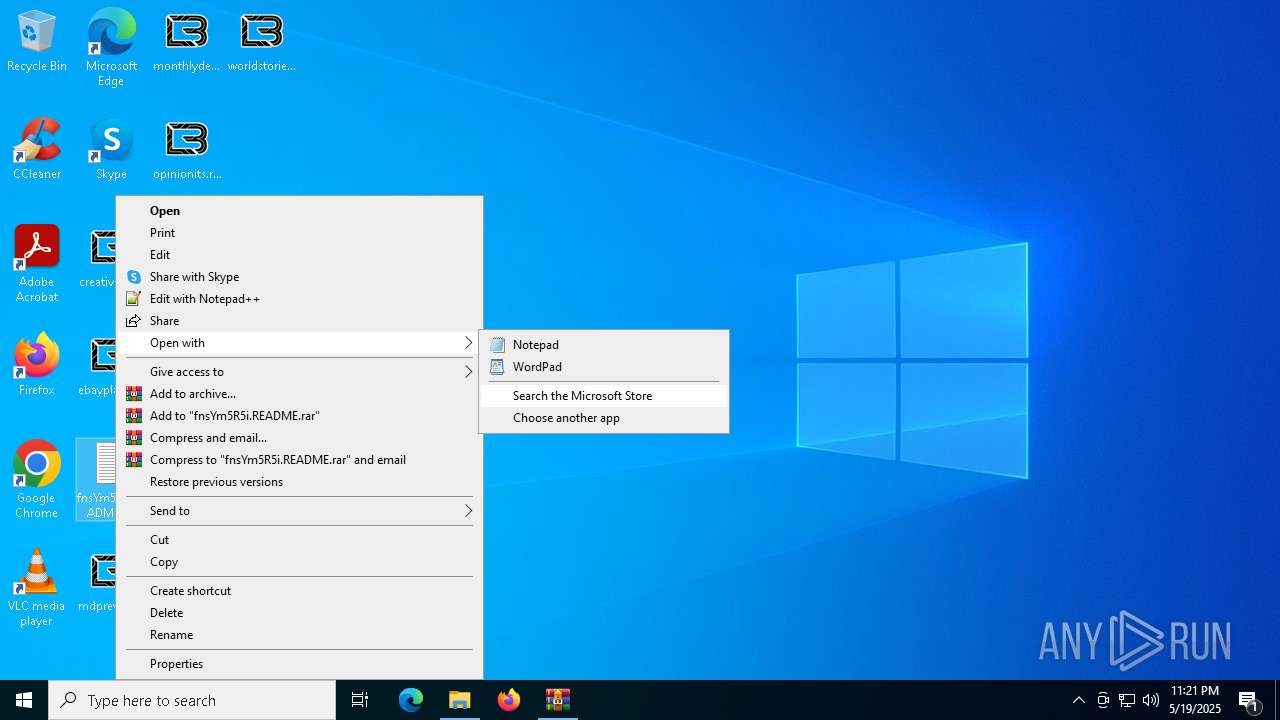Open Firefox from the taskbar
The height and width of the screenshot is (720, 1280).
pyautogui.click(x=509, y=700)
